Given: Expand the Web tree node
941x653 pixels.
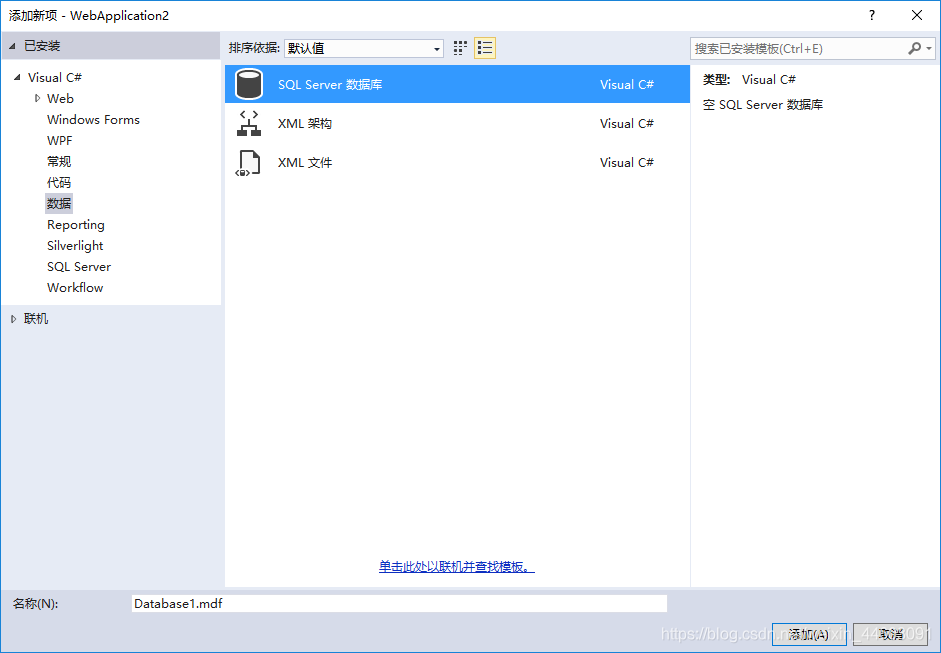Looking at the screenshot, I should point(38,98).
